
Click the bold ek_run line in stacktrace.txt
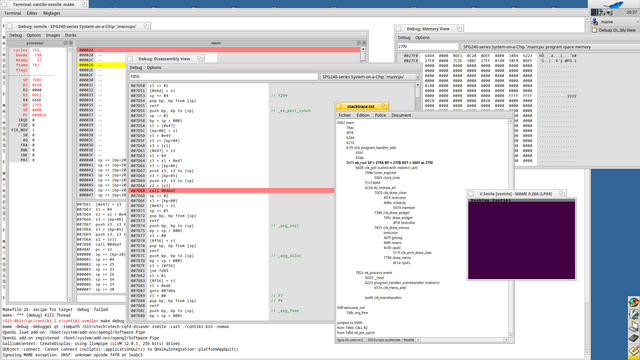tap(389, 162)
